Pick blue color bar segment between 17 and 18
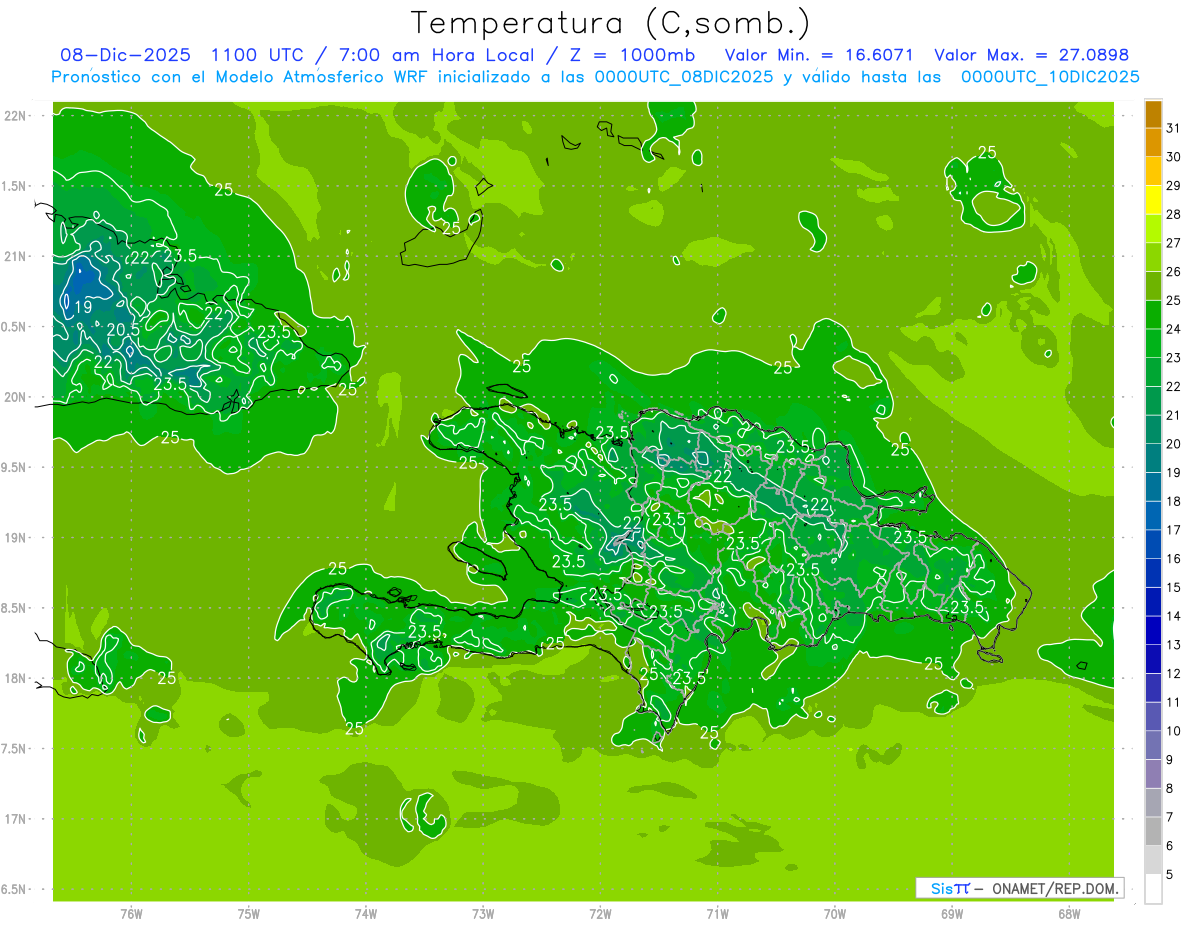Image resolution: width=1200 pixels, height=927 pixels. [1153, 516]
